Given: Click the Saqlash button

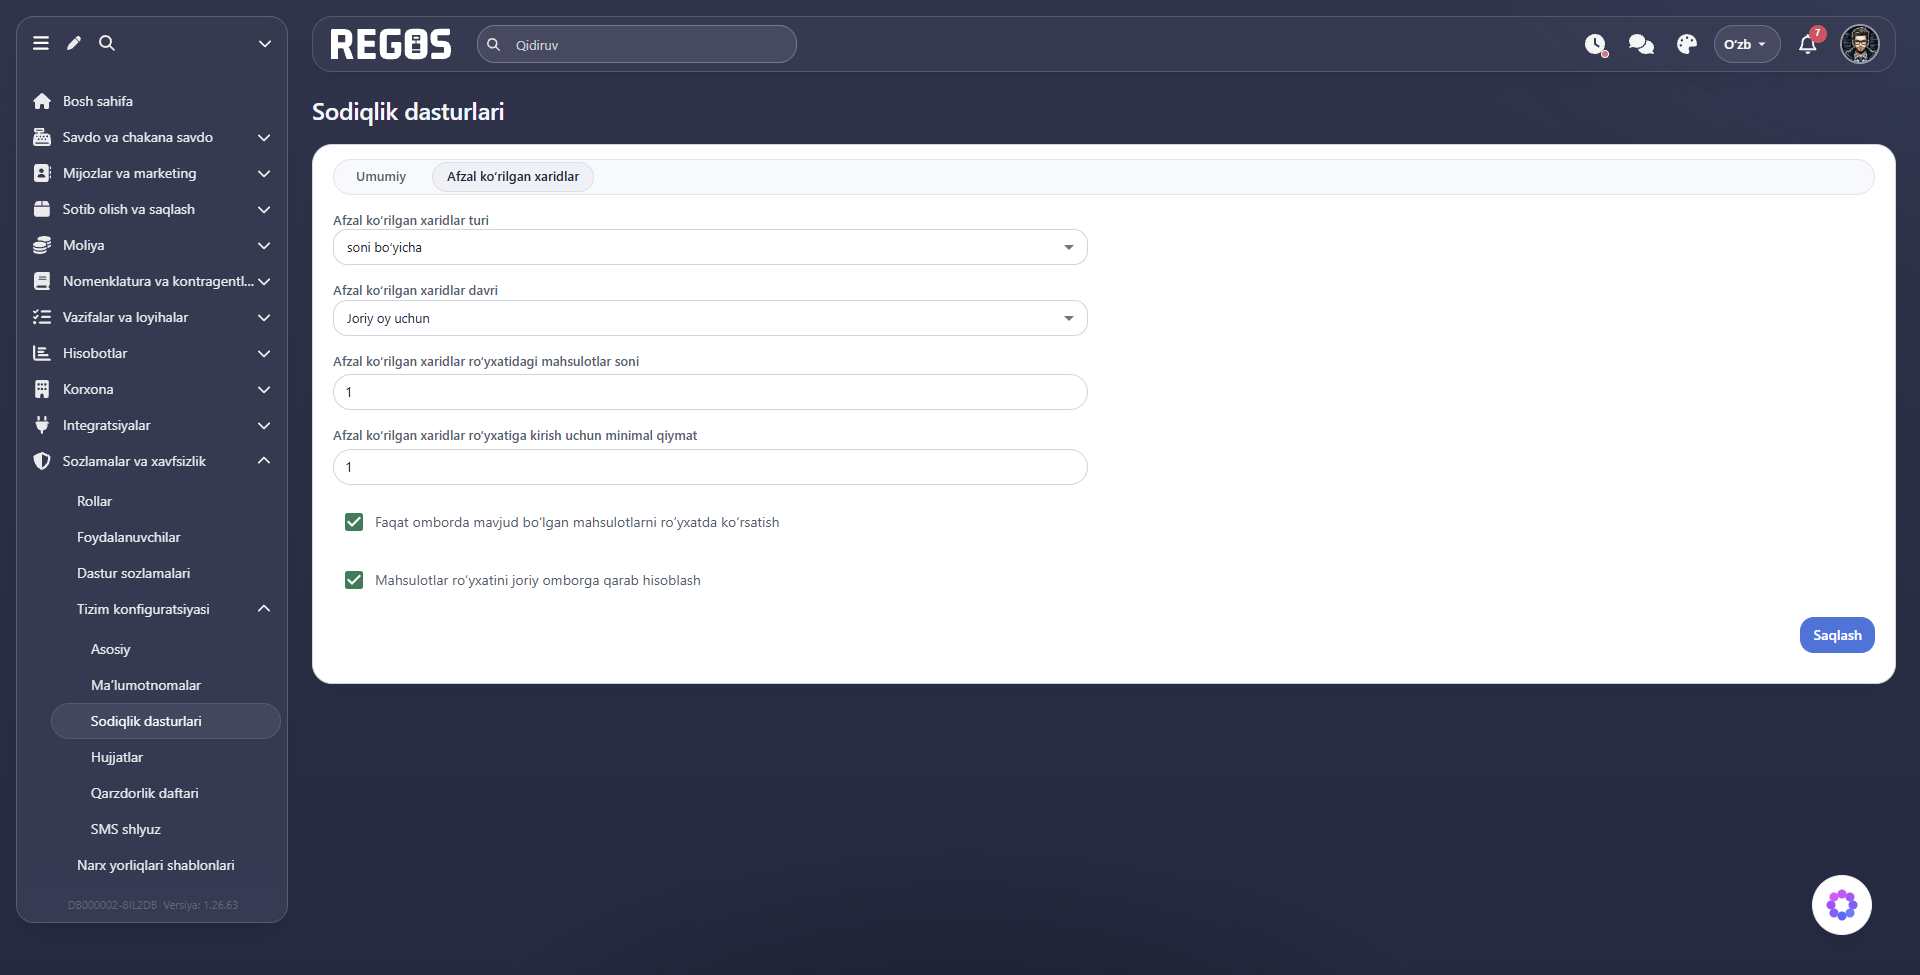Looking at the screenshot, I should tap(1837, 635).
